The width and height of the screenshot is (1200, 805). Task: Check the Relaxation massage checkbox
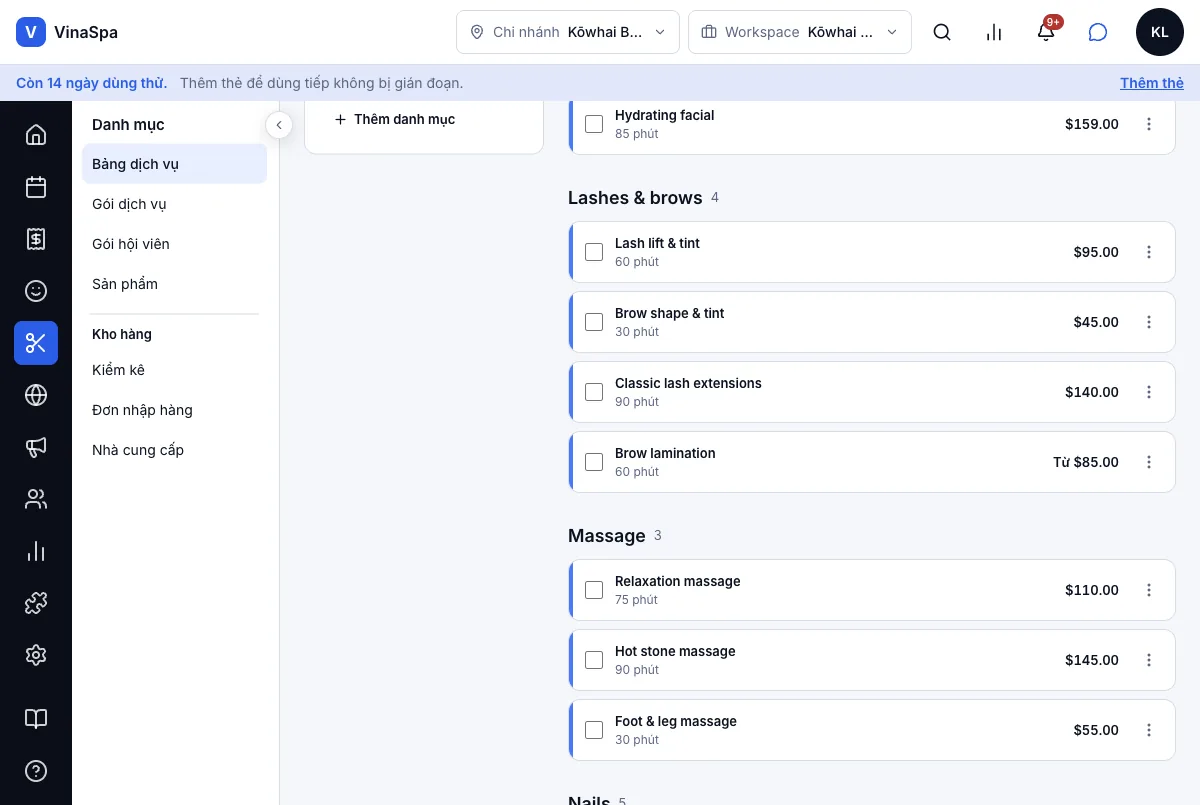tap(594, 590)
